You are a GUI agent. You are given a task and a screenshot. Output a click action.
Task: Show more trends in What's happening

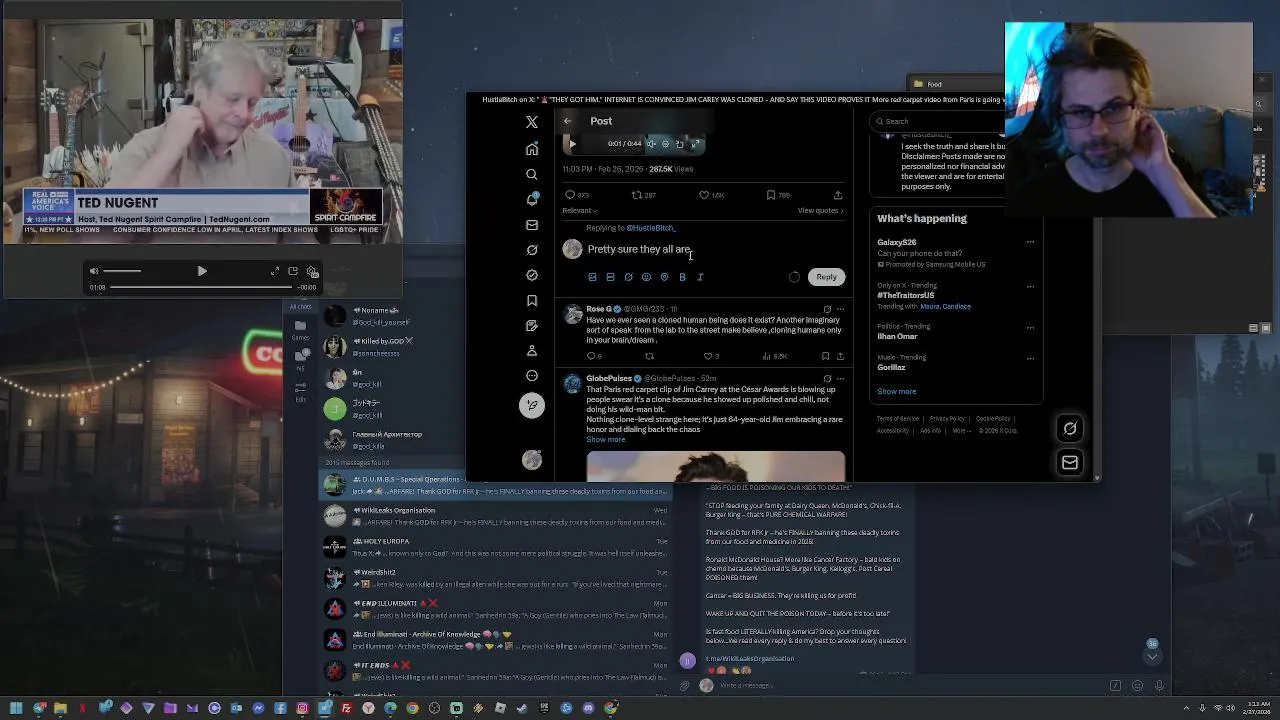click(896, 391)
